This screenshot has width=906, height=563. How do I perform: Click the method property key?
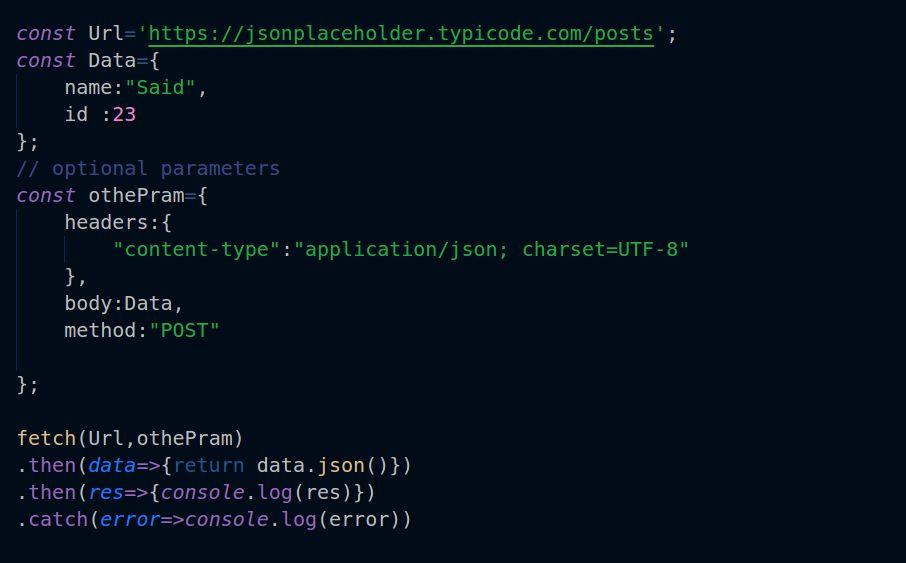(x=100, y=330)
